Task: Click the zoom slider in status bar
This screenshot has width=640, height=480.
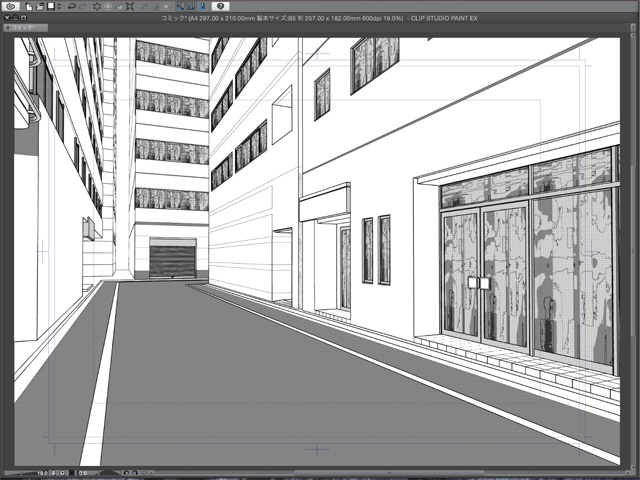Action: 20,473
